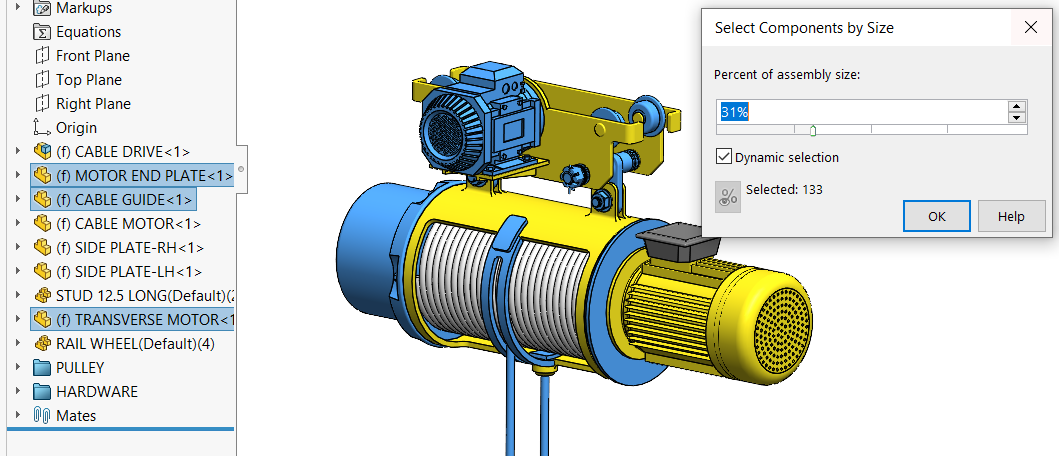1059x456 pixels.
Task: Close the Select Components by Size dialog
Action: [x=1031, y=28]
